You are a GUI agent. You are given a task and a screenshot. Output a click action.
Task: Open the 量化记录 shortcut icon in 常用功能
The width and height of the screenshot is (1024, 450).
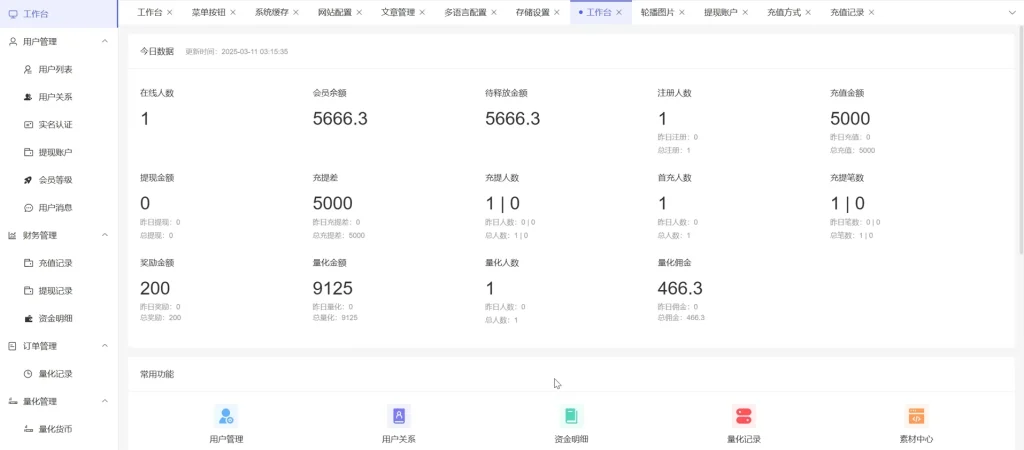(x=743, y=416)
